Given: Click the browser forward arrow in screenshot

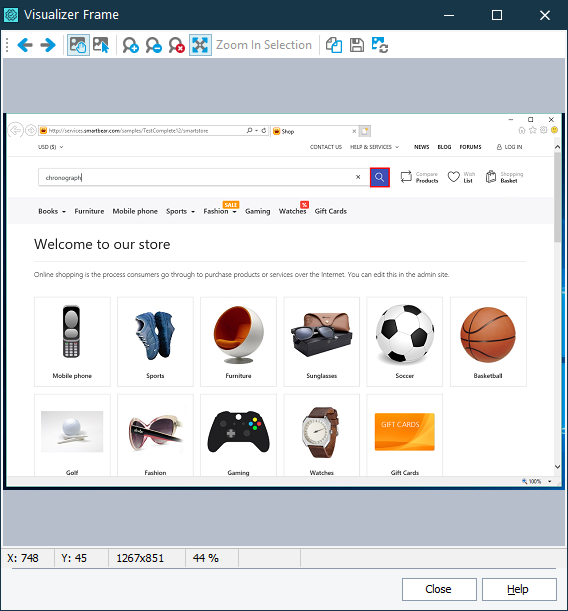Looking at the screenshot, I should (31, 130).
